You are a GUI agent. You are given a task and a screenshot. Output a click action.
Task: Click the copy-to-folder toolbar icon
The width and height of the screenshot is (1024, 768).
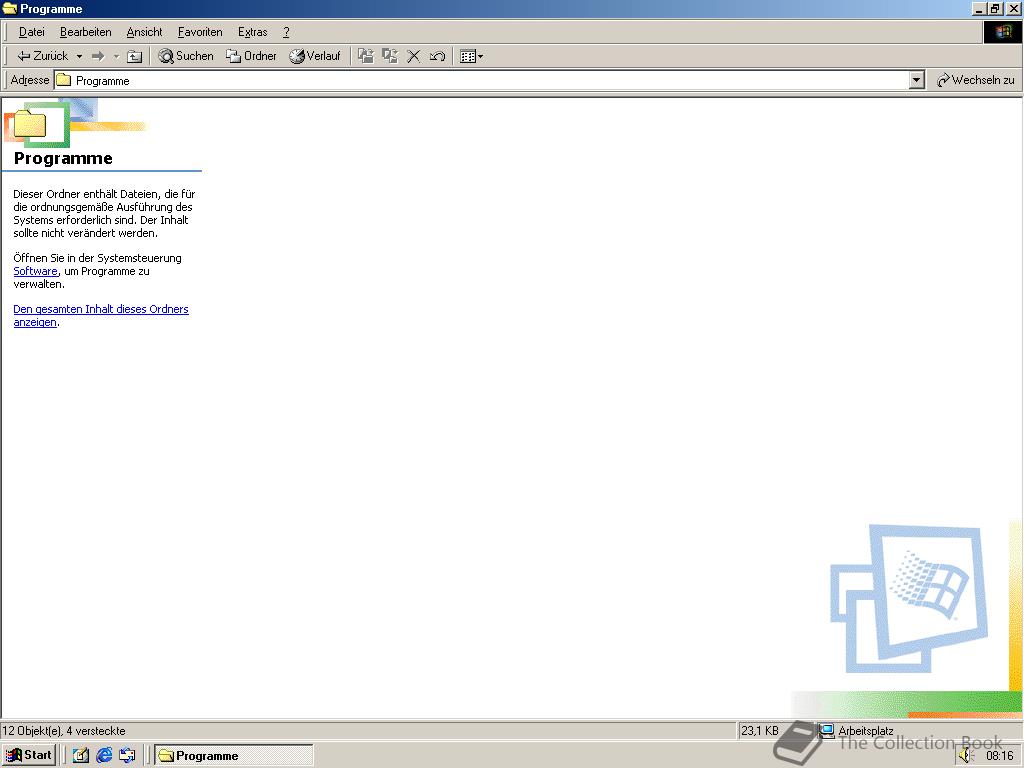click(x=390, y=56)
